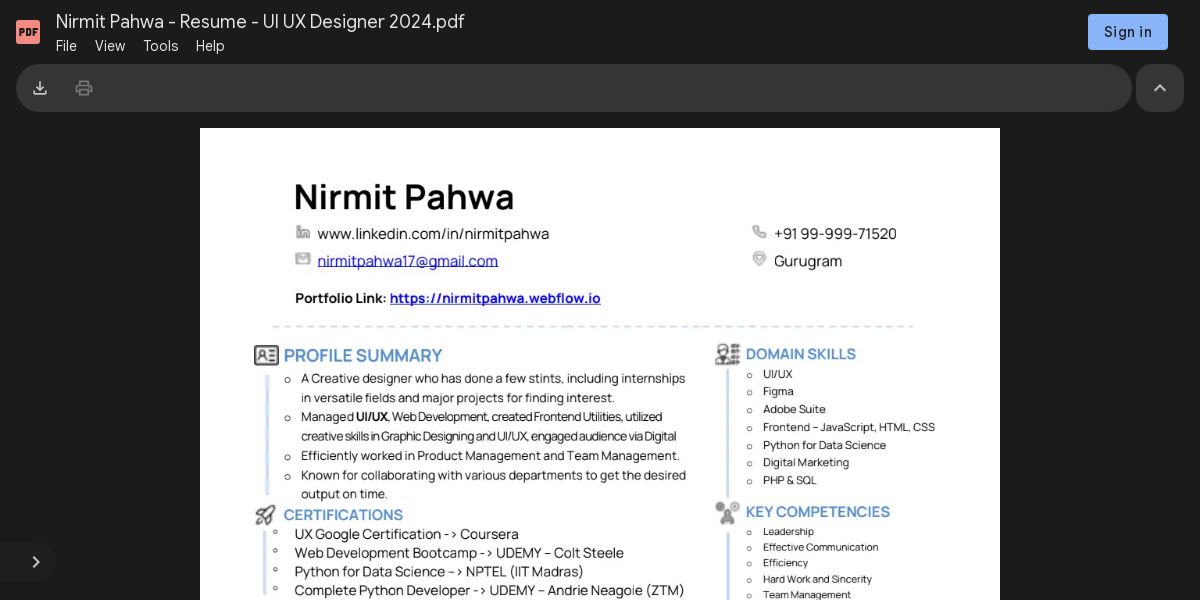Click the Certifications rocket icon
This screenshot has width=1200, height=600.
click(265, 515)
